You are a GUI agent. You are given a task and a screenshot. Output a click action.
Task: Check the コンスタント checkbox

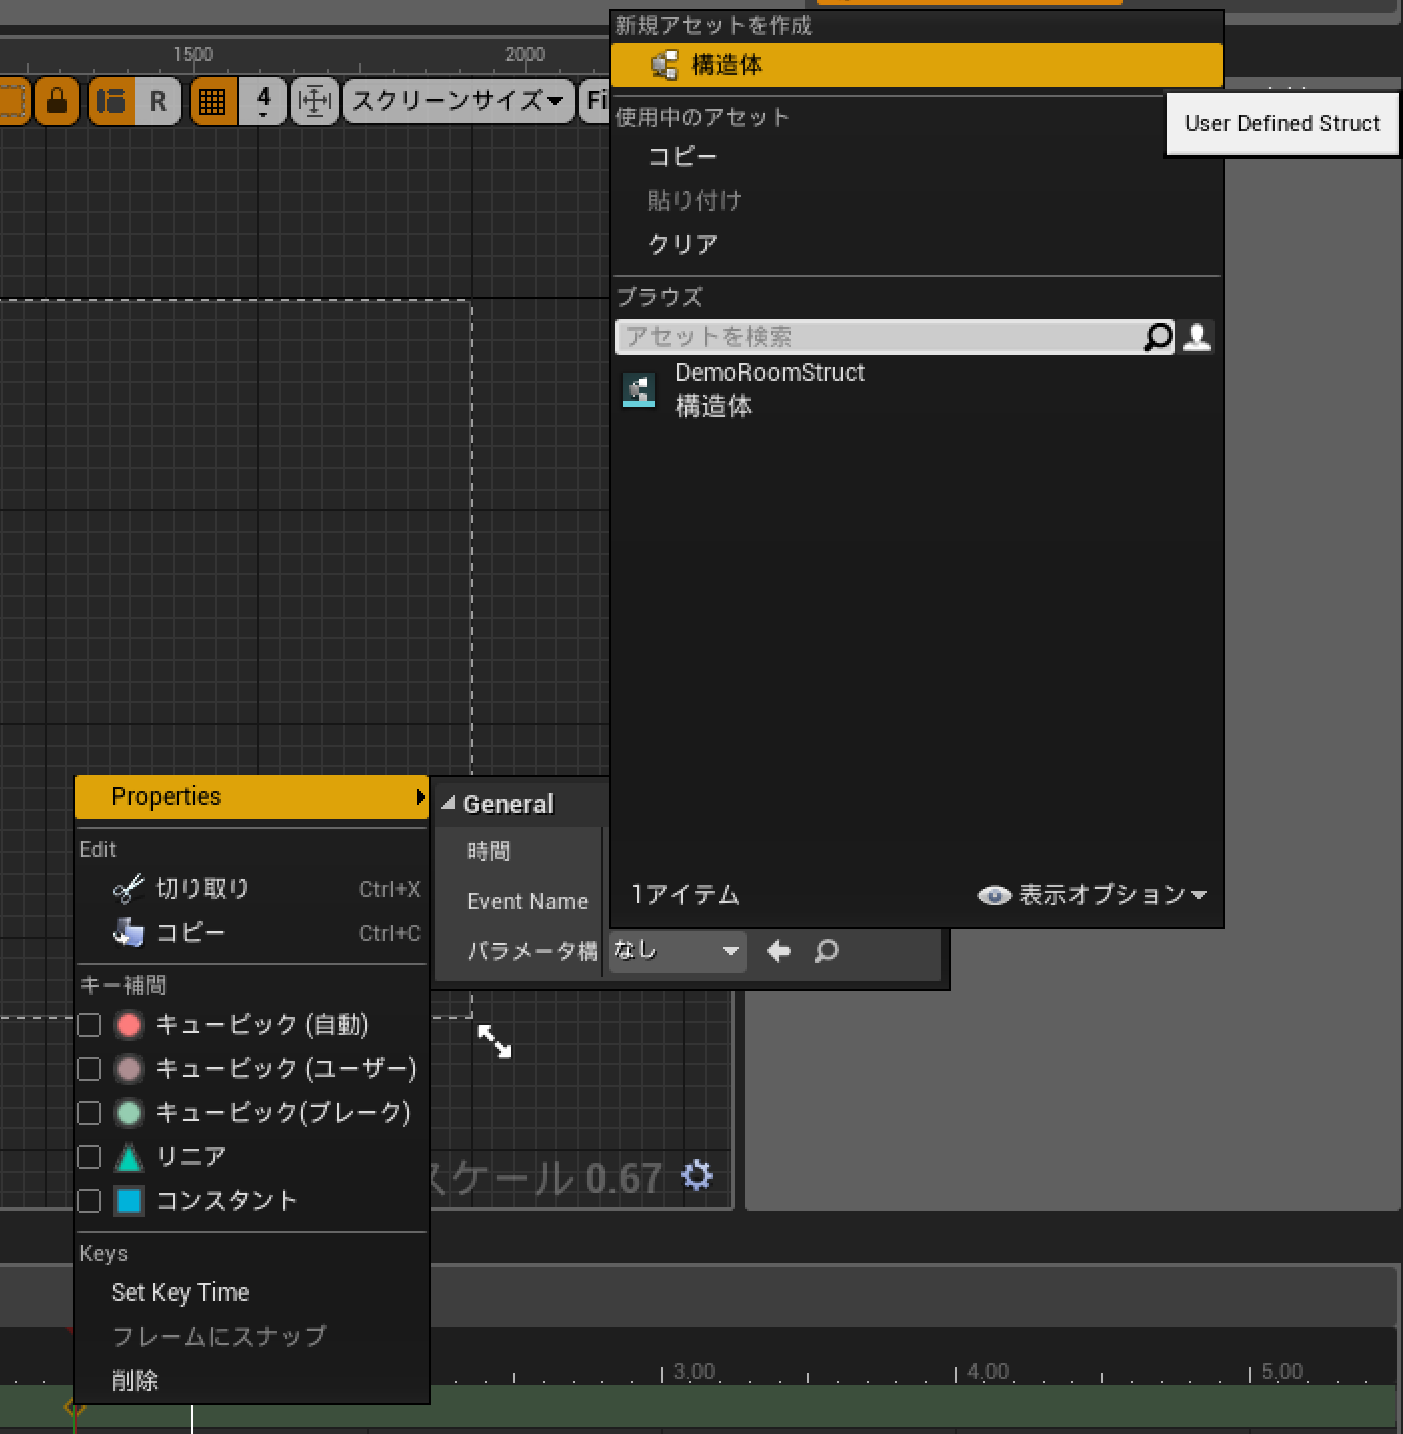point(89,1201)
